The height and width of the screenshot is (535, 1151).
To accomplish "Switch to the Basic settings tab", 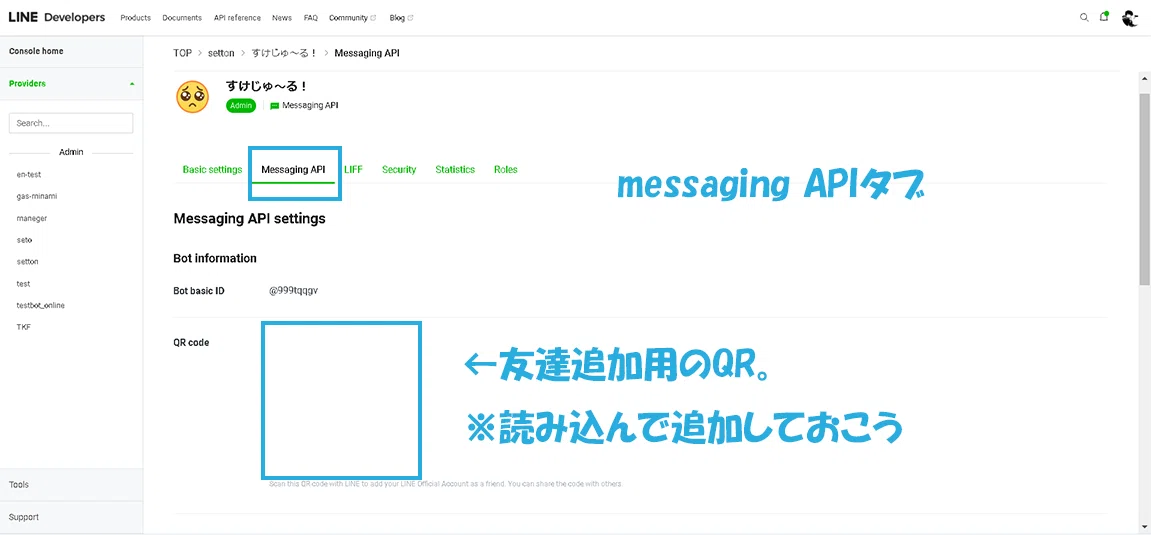I will click(212, 170).
